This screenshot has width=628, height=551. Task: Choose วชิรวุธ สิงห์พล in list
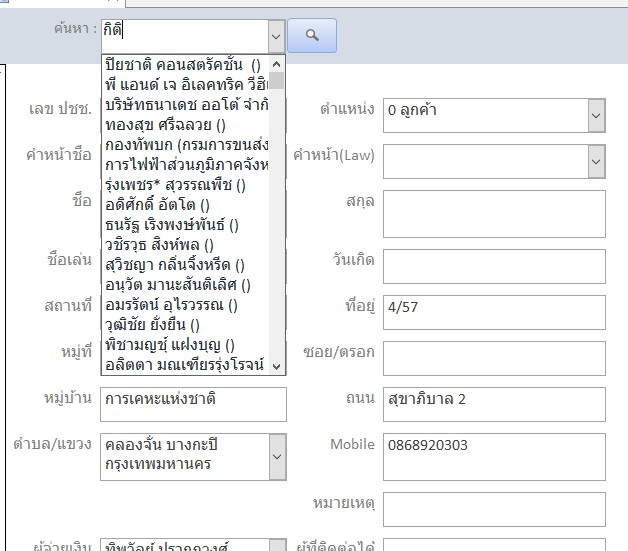[x=186, y=245]
